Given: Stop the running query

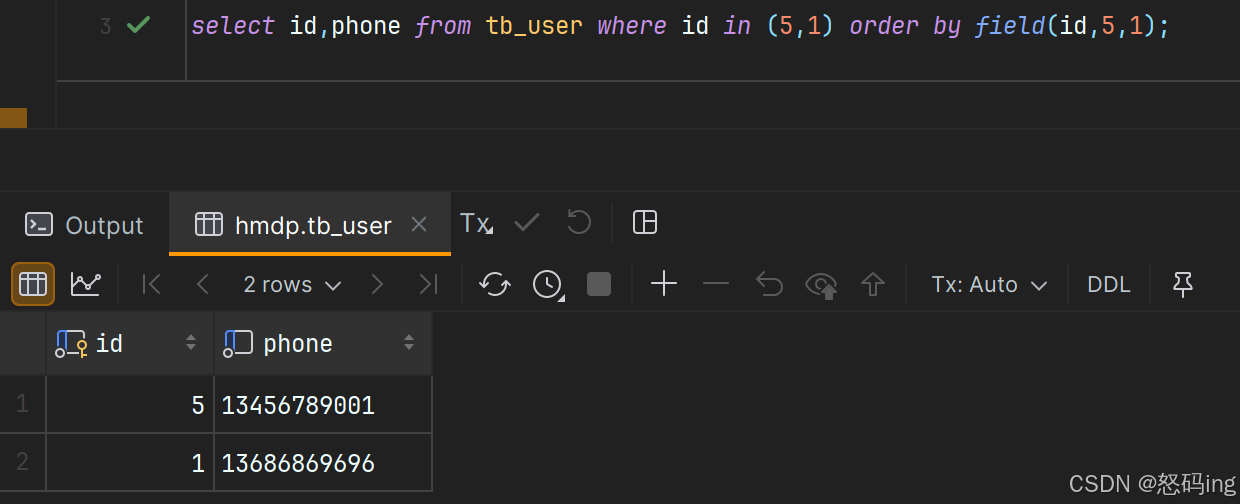Looking at the screenshot, I should (x=598, y=285).
